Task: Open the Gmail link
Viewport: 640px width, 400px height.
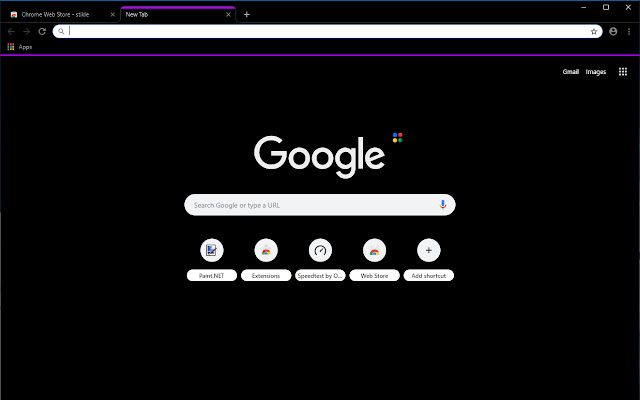Action: (x=571, y=72)
